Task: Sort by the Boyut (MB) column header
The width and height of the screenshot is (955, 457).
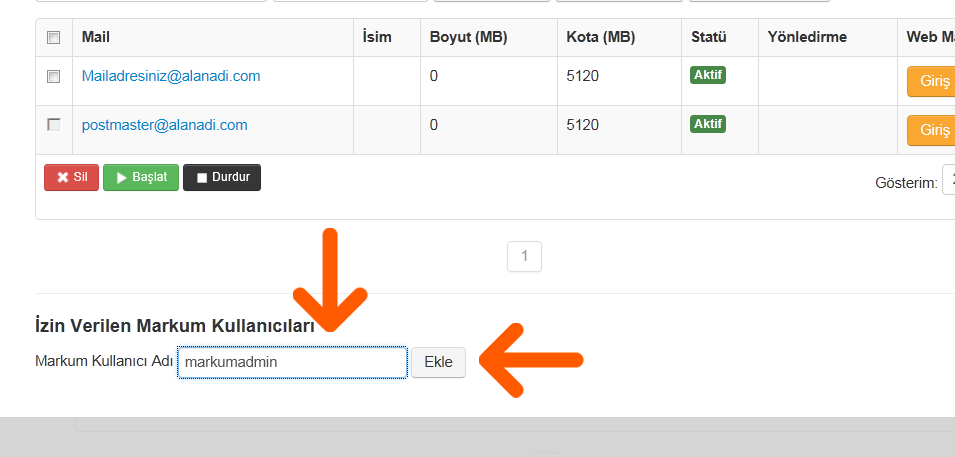Action: (x=468, y=37)
